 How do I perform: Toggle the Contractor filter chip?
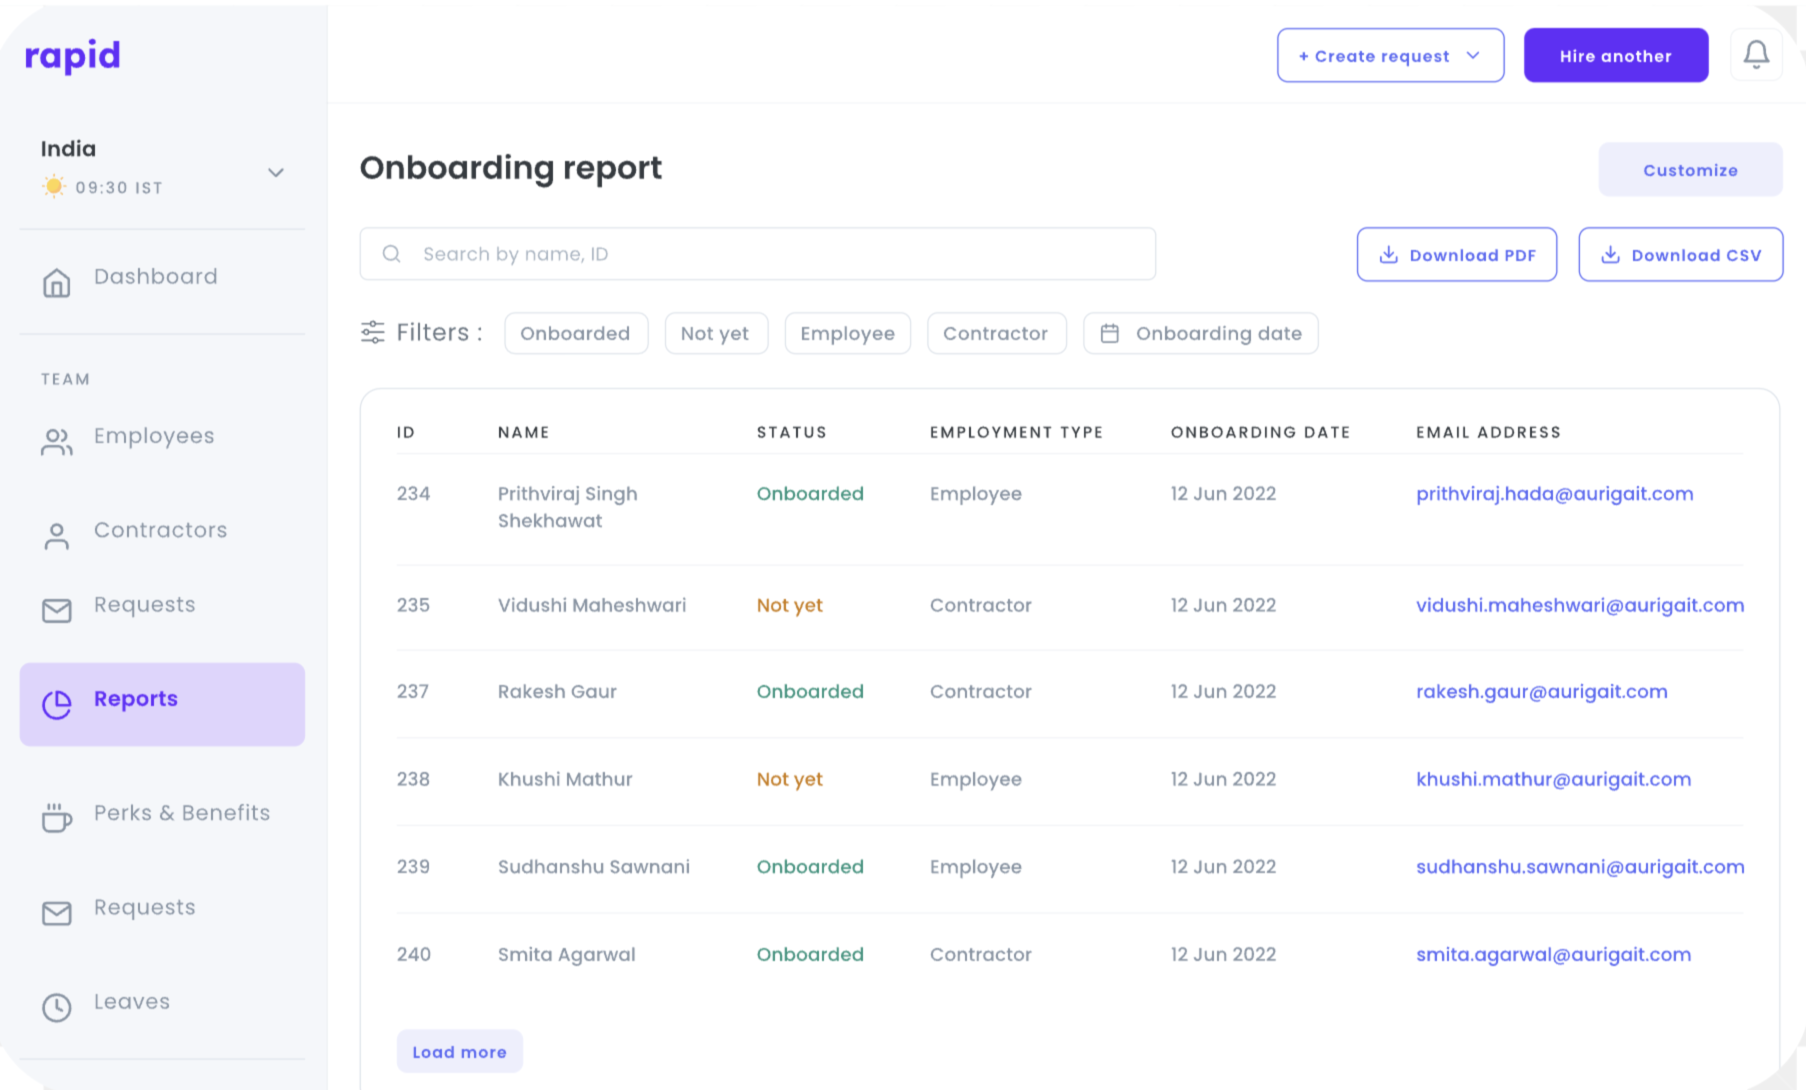pyautogui.click(x=996, y=333)
